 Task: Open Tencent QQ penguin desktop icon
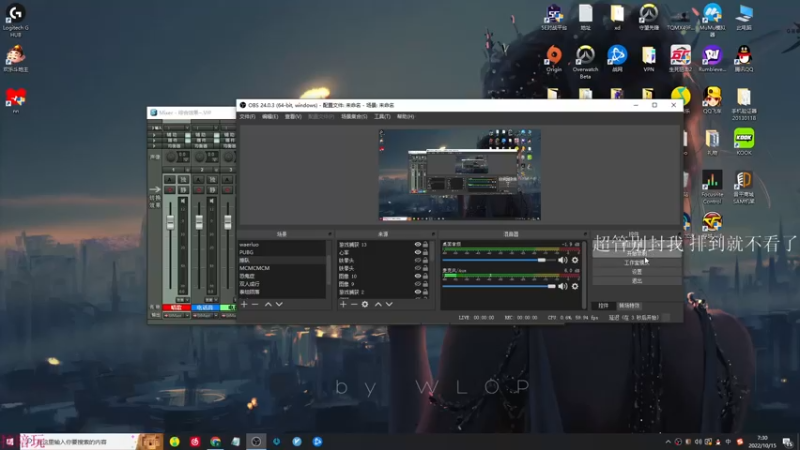pyautogui.click(x=744, y=58)
